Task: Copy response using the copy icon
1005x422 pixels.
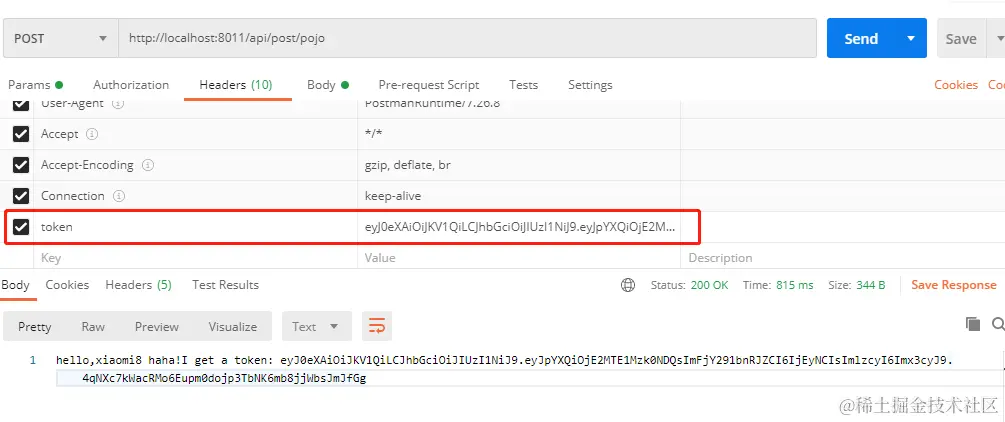Action: pos(973,324)
